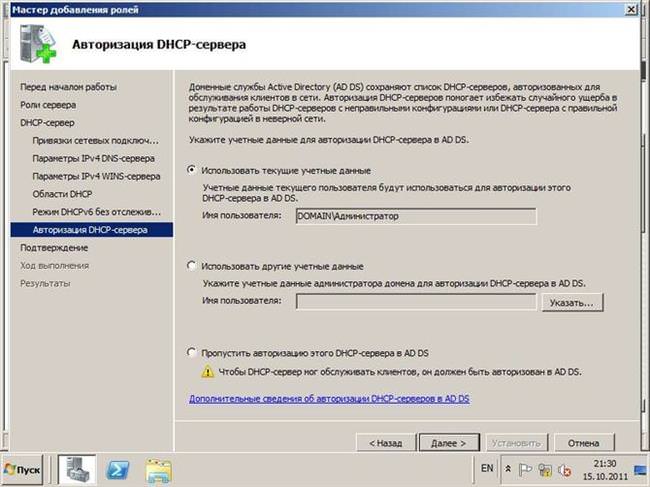Click the warning icon beside the authorization note
The width and height of the screenshot is (650, 487).
click(207, 371)
